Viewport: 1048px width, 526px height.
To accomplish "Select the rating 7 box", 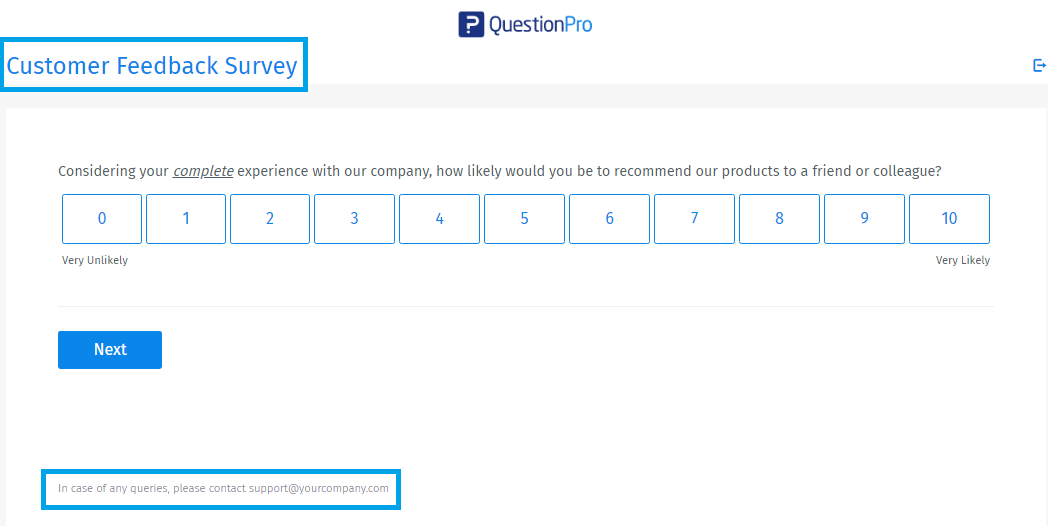I will (694, 219).
